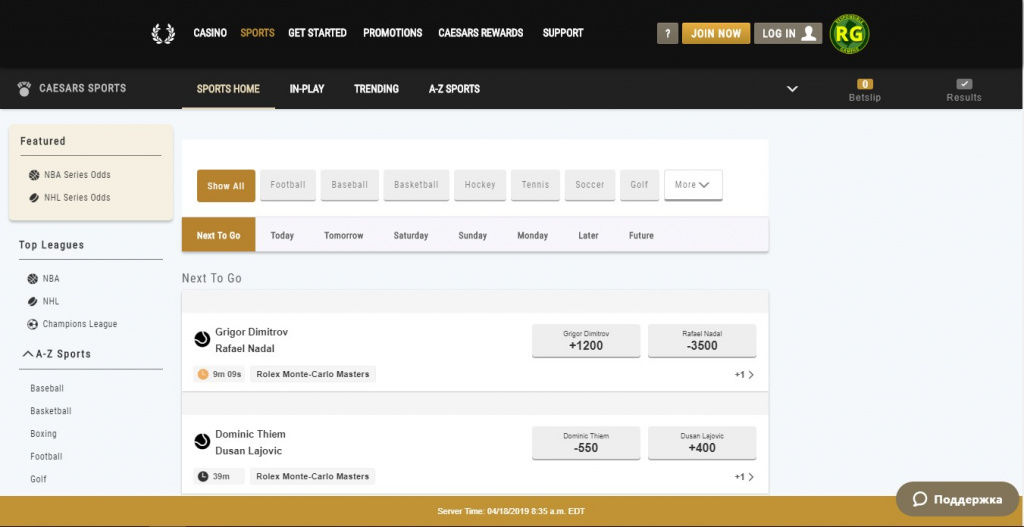The width and height of the screenshot is (1024, 527).
Task: Select the Later time tab
Action: point(588,235)
